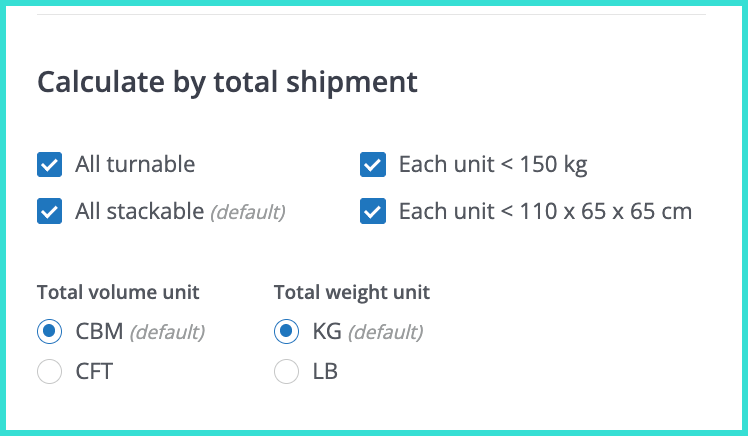This screenshot has height=436, width=748.
Task: Switch weight unit to LB radio button
Action: 287,372
